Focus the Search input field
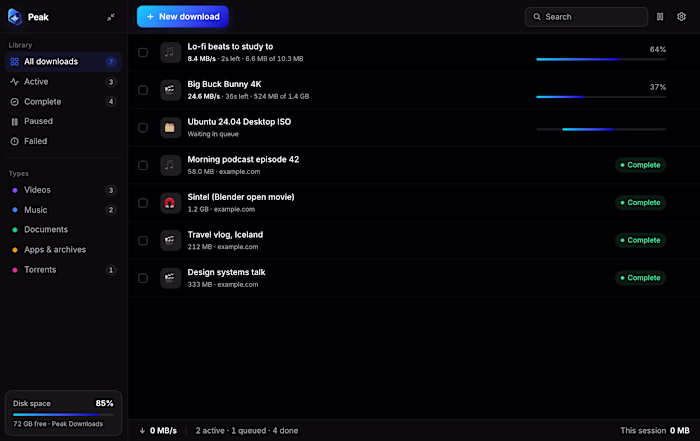This screenshot has height=441, width=700. 586,17
